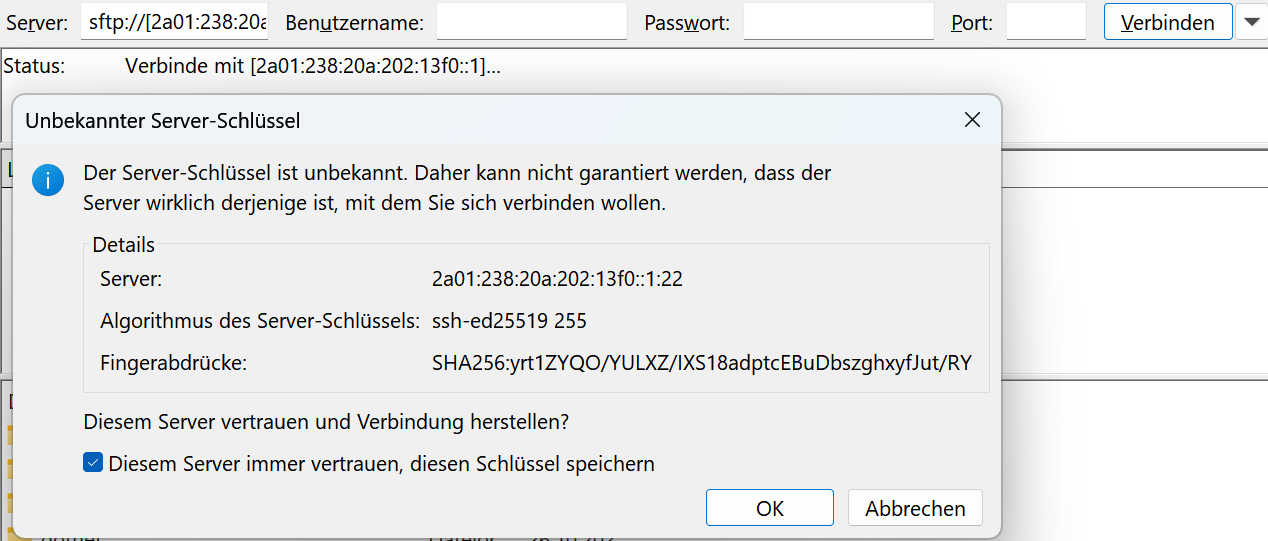Click the Benutzername label
This screenshot has height=541, width=1268.
pos(354,22)
